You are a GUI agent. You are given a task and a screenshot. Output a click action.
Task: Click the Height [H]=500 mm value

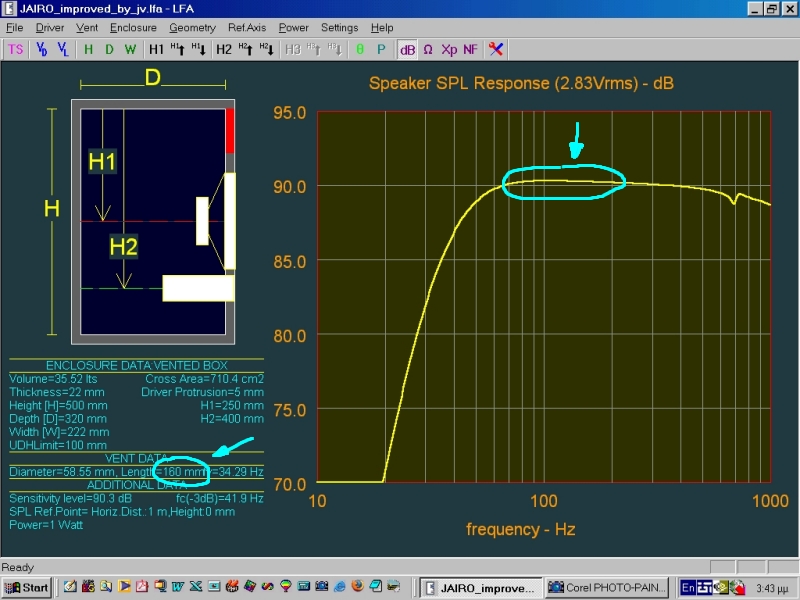click(x=58, y=406)
